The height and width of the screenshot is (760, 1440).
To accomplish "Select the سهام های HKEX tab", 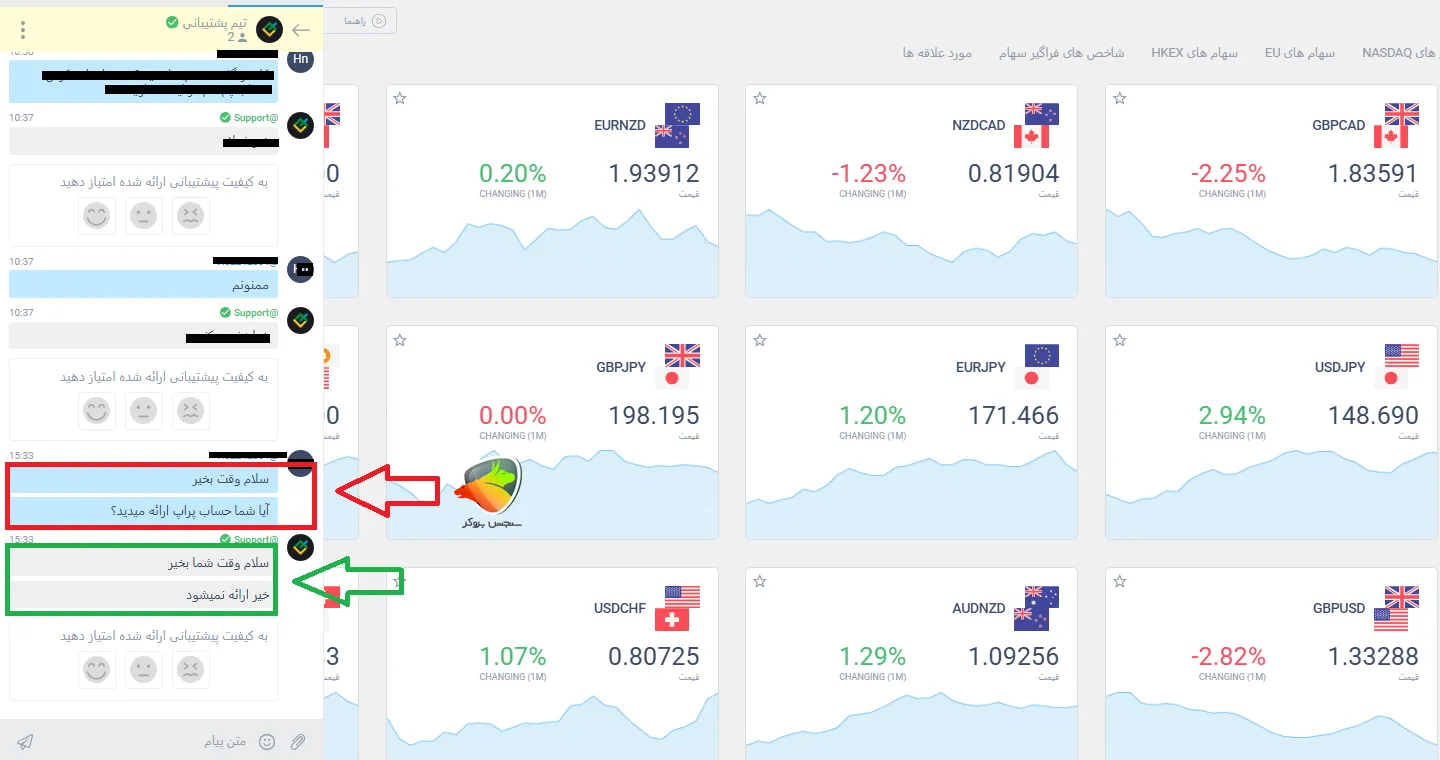I will point(1194,52).
